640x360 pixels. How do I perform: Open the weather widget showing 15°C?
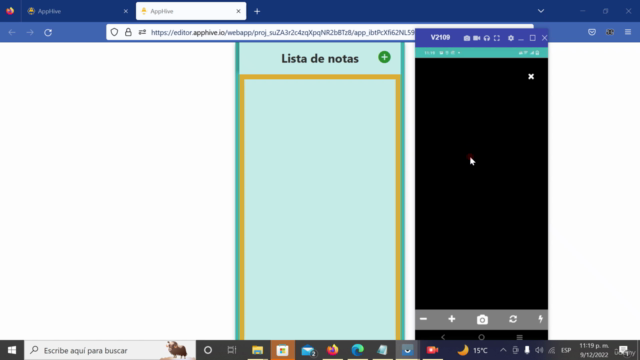(472, 350)
